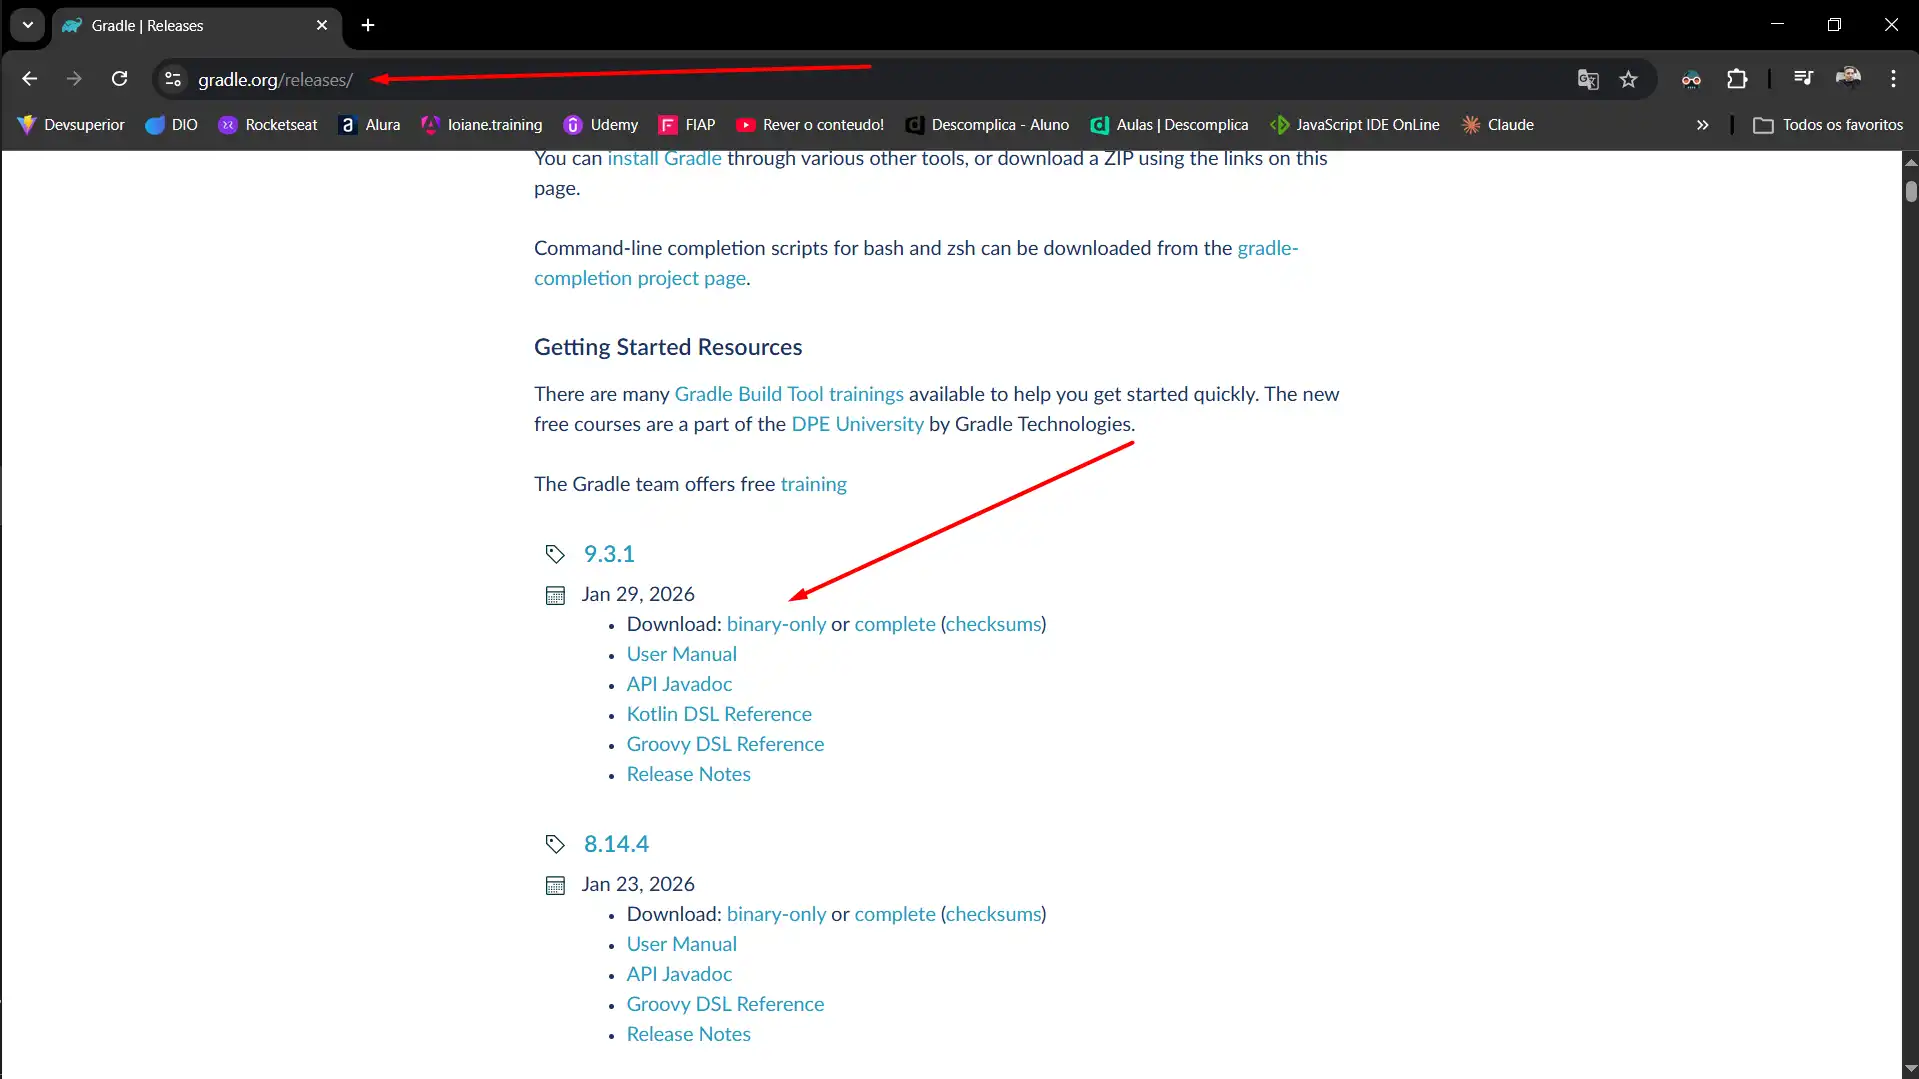The height and width of the screenshot is (1079, 1919).
Task: Open the media controls icon in toolbar
Action: click(1803, 78)
